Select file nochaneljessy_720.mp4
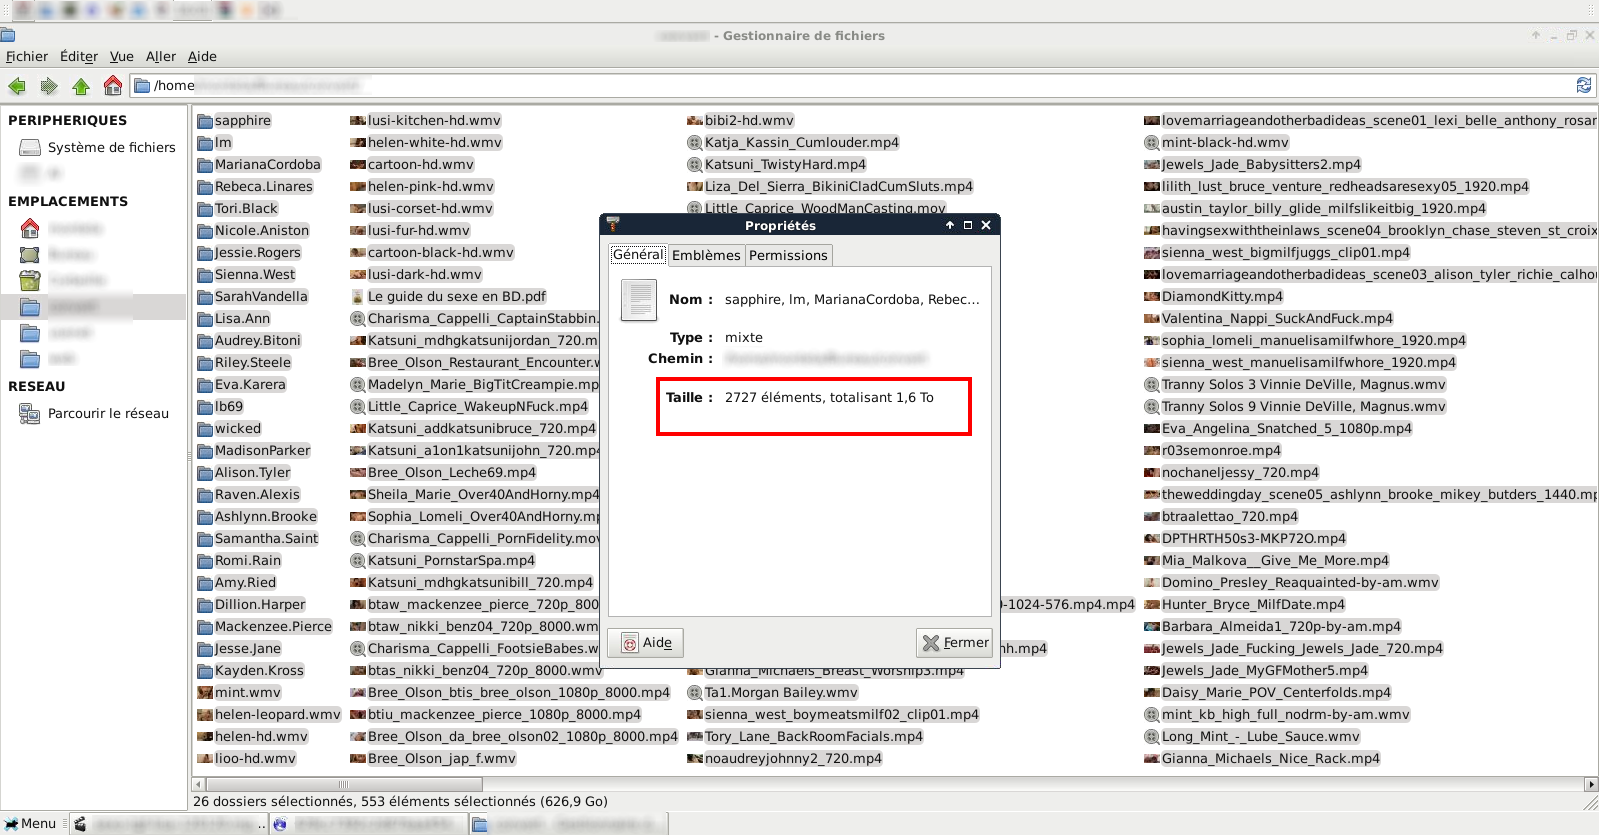Image resolution: width=1599 pixels, height=835 pixels. point(1231,473)
